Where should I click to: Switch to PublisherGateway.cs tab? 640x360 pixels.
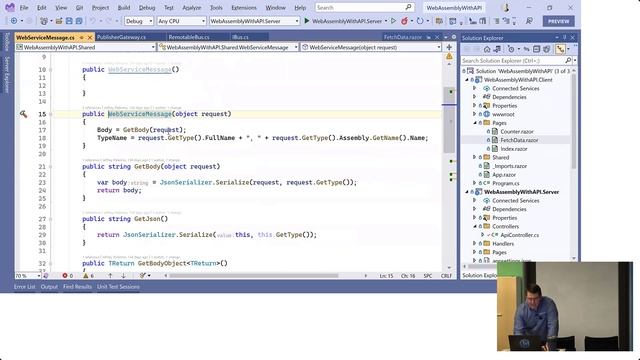(121, 37)
